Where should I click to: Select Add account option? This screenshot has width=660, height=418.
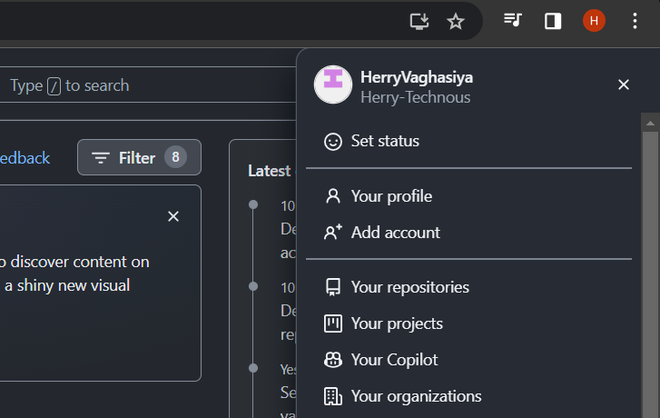point(395,232)
